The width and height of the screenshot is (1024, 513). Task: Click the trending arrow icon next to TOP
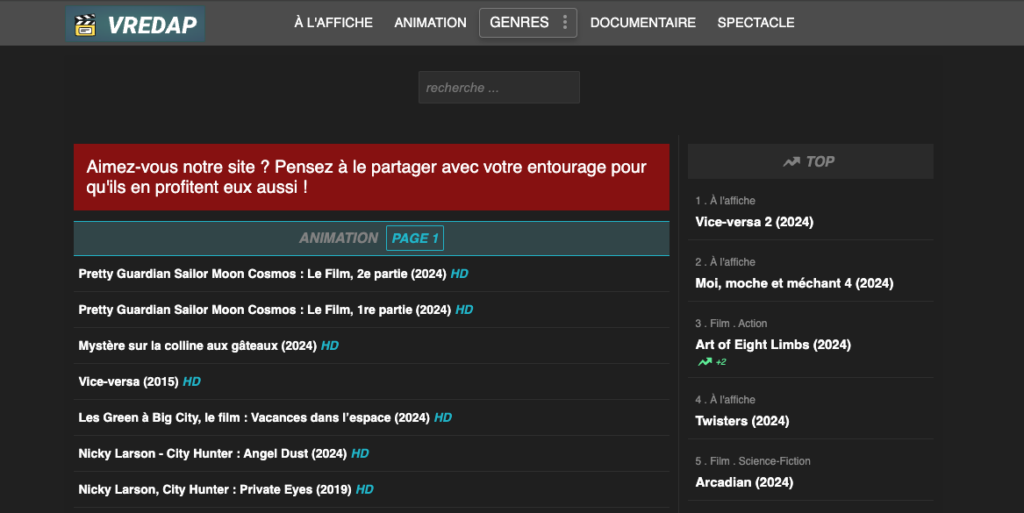(x=792, y=161)
